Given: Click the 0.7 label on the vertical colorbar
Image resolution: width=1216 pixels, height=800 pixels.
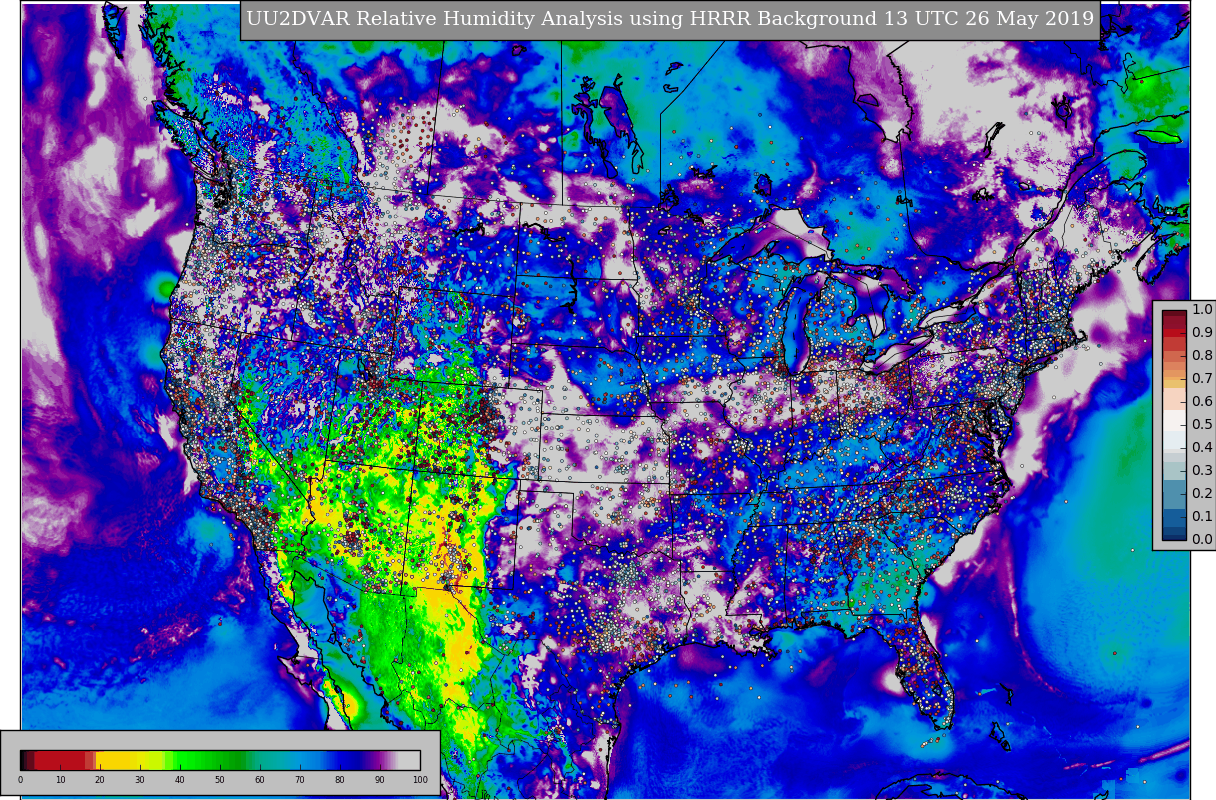Looking at the screenshot, I should pyautogui.click(x=1202, y=378).
